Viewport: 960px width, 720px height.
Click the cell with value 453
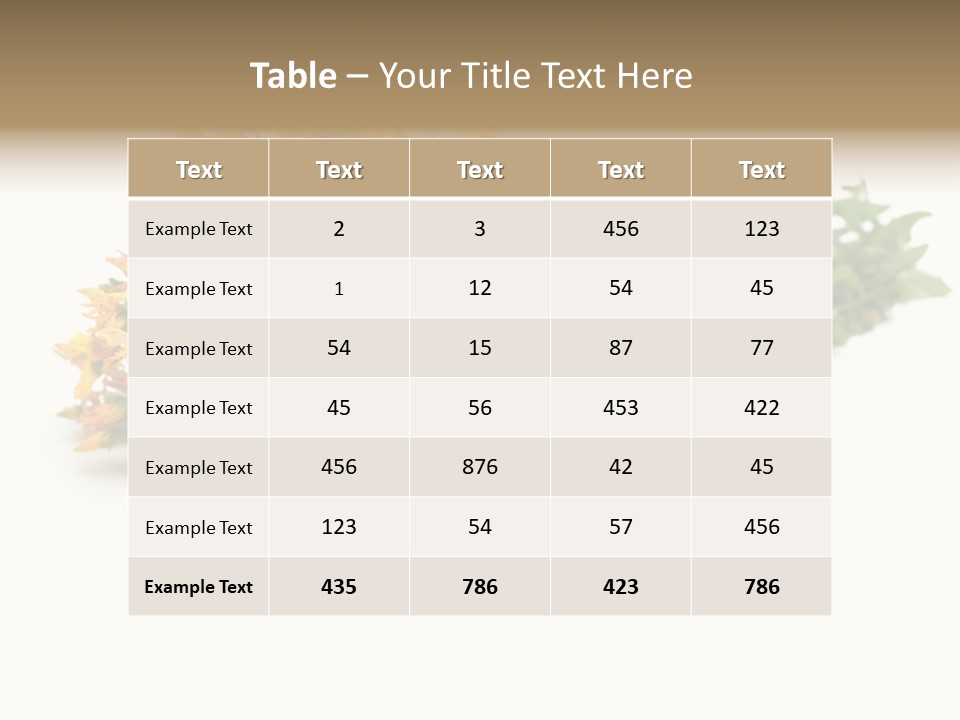(x=621, y=407)
